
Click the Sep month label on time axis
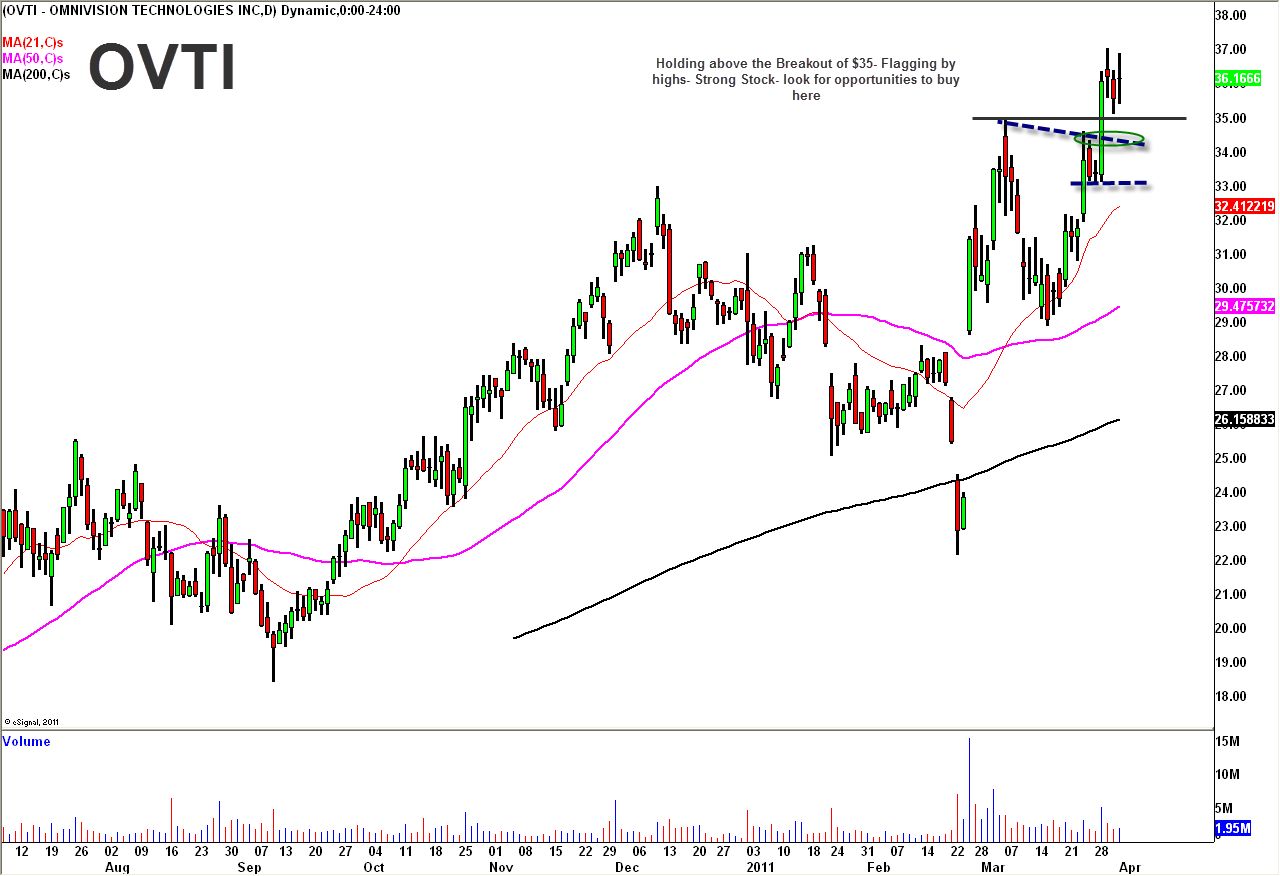249,867
